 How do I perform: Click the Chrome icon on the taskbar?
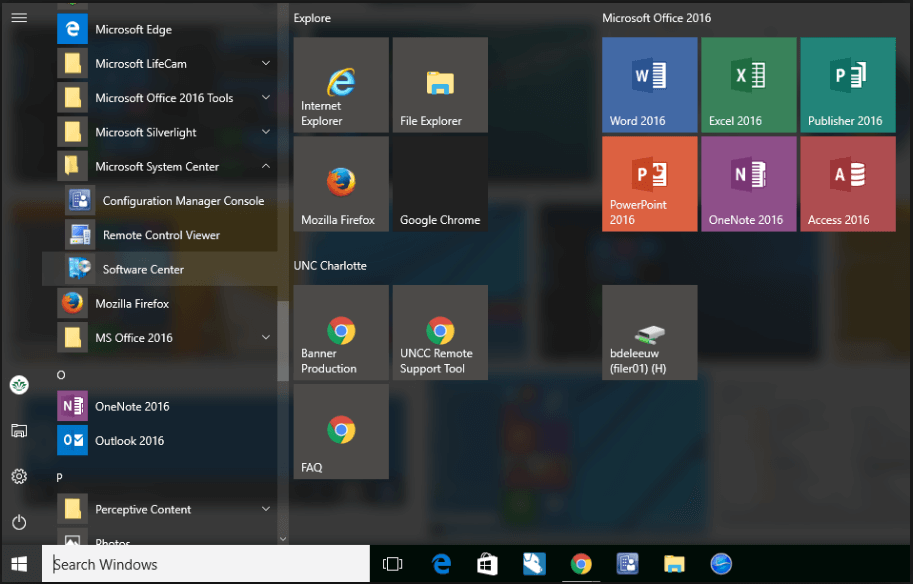[x=581, y=564]
